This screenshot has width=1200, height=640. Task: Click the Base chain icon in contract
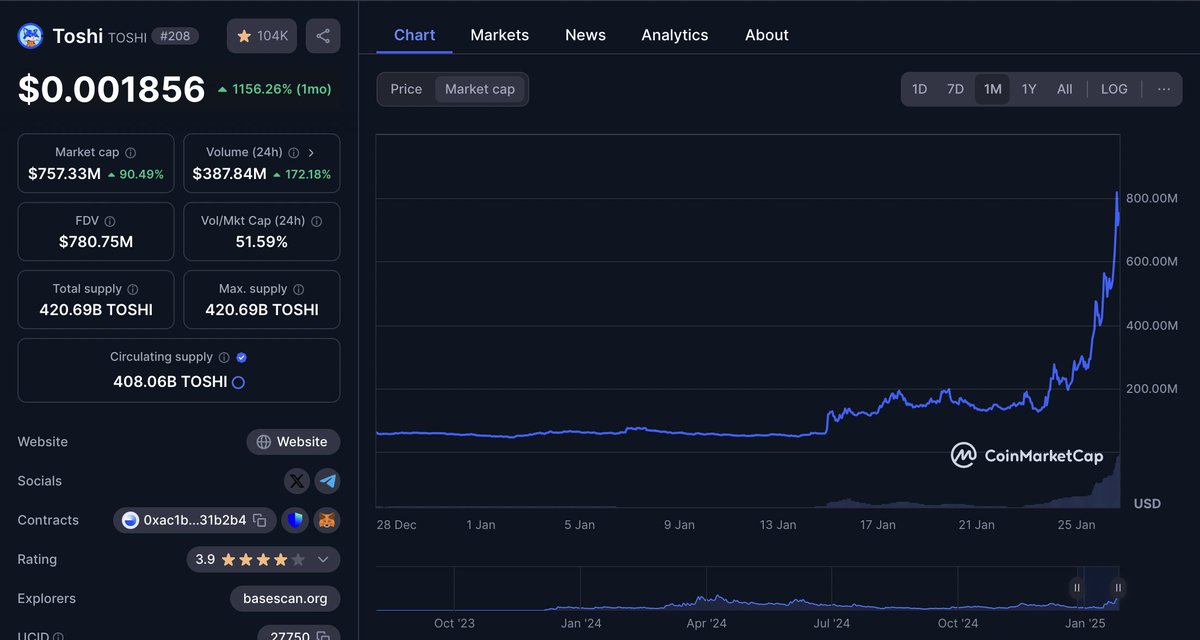pos(130,520)
